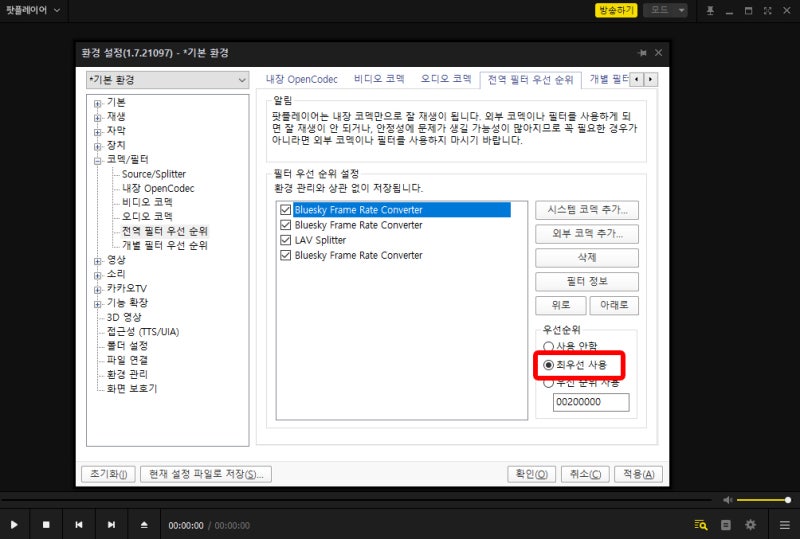The width and height of the screenshot is (800, 539).
Task: Open the 팟플레이어 main menu dropdown
Action: 33,10
